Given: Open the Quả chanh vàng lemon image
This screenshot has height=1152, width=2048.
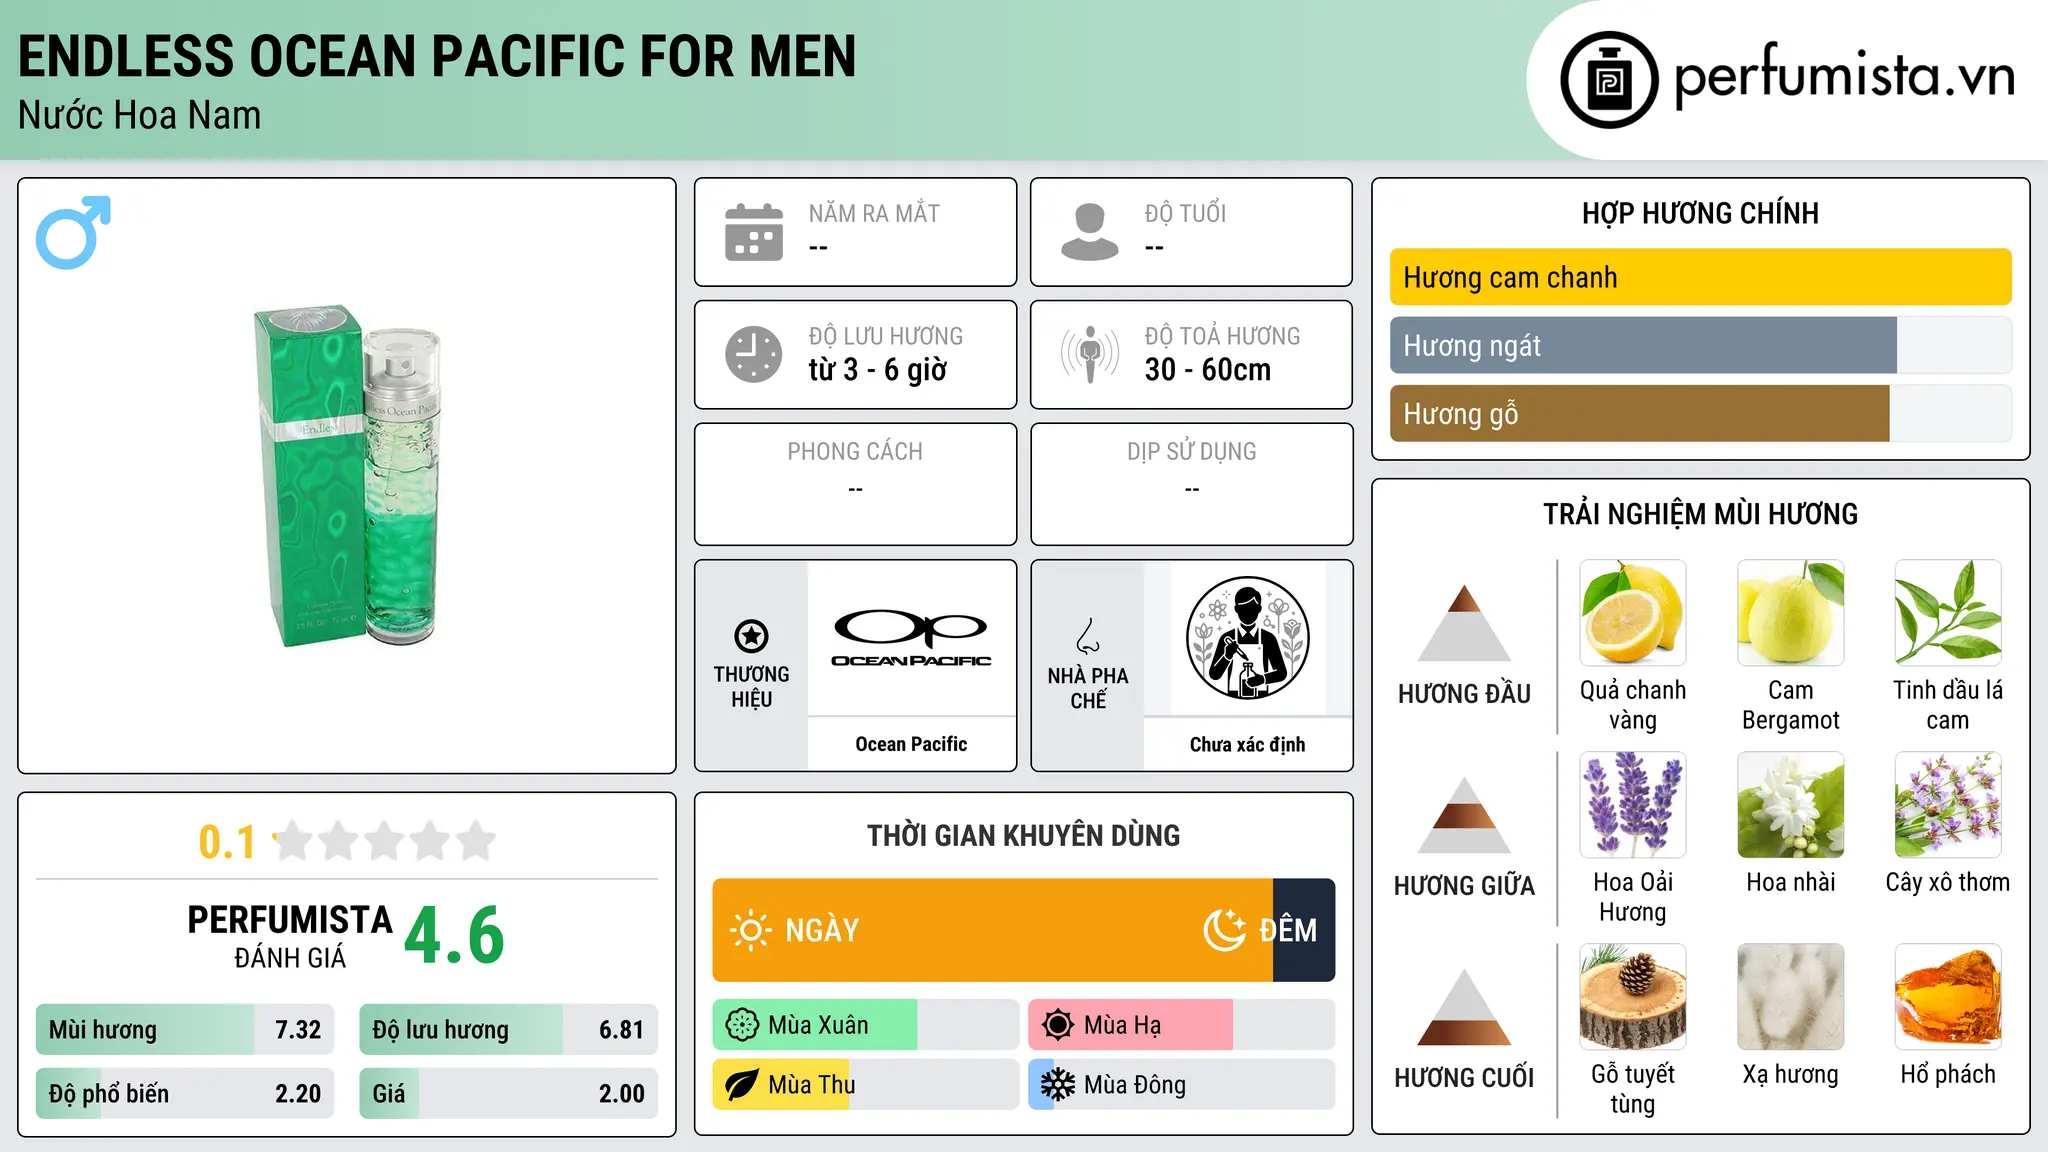Looking at the screenshot, I should (x=1633, y=613).
